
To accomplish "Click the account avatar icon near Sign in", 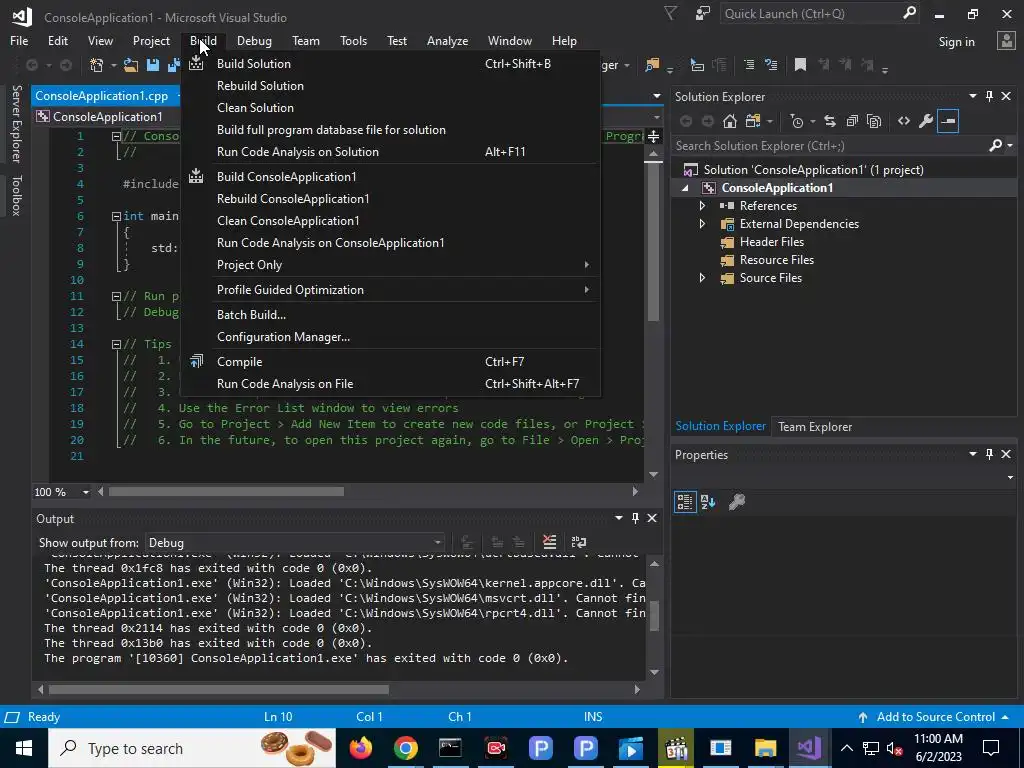I will 1006,41.
